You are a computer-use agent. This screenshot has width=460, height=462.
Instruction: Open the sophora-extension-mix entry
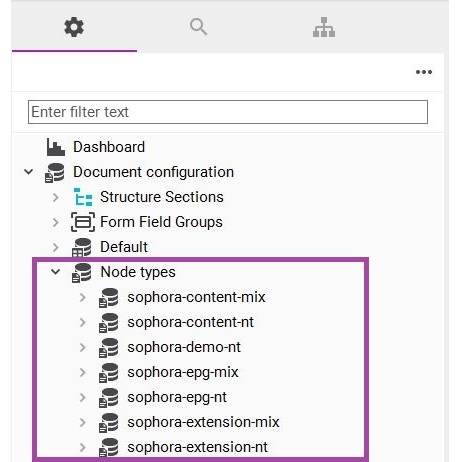tap(203, 422)
